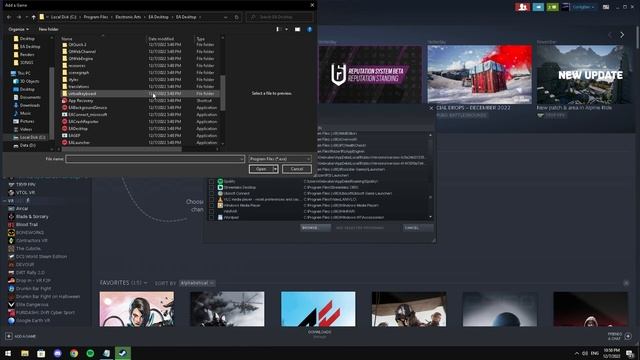
Task: Click New folder button
Action: [48, 29]
